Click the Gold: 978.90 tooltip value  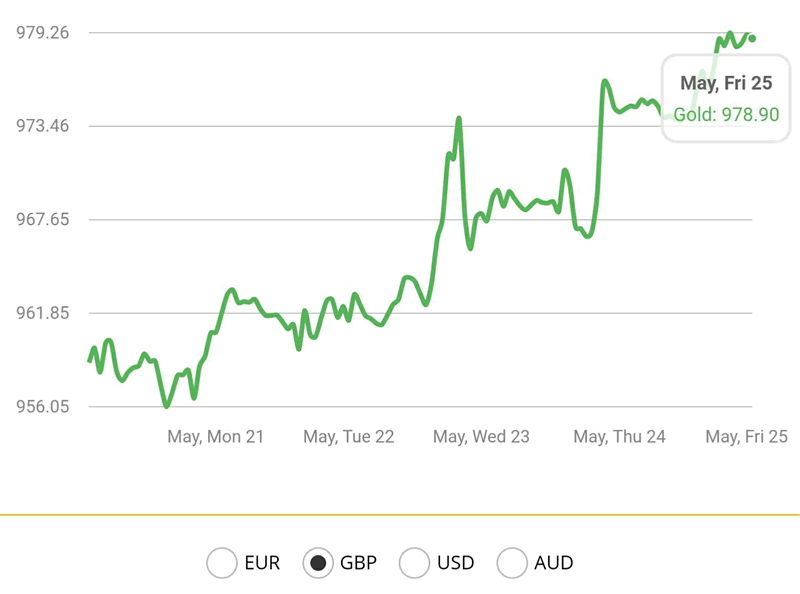click(726, 114)
